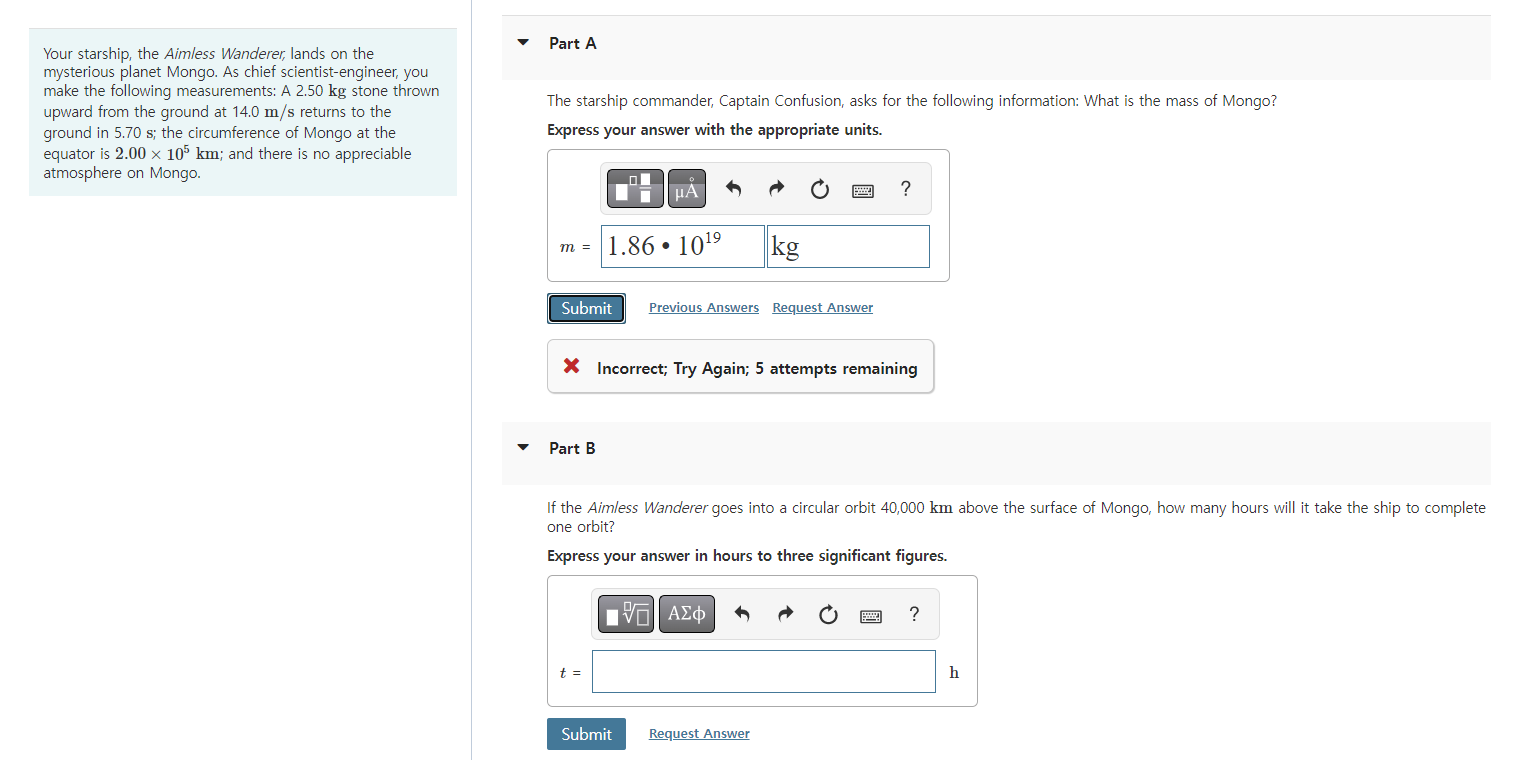Collapse the Part B section
This screenshot has width=1518, height=760.
pyautogui.click(x=522, y=448)
